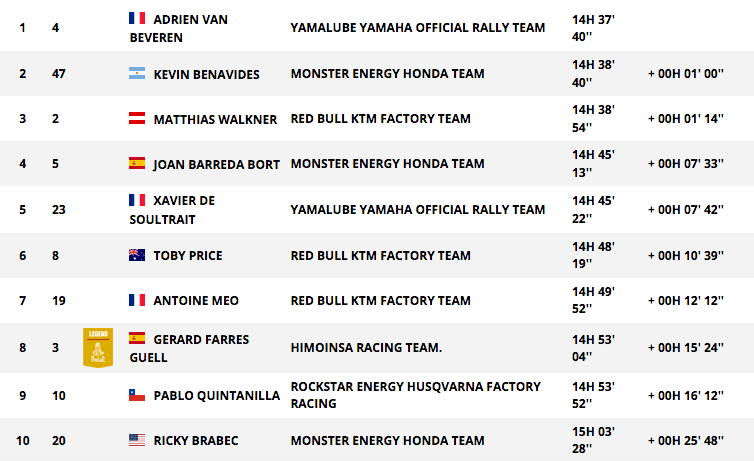Click the Austrian flag beside Matthias Walkner

[137, 118]
